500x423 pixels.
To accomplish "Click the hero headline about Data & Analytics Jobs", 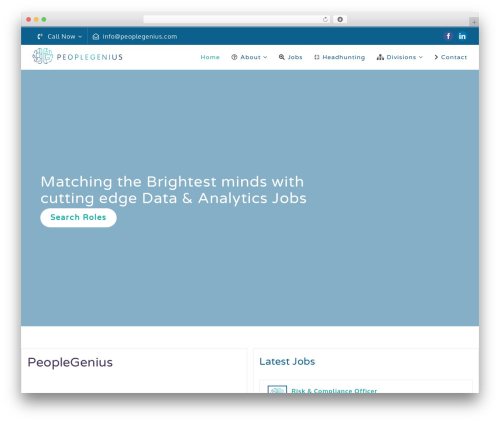I will [x=173, y=190].
